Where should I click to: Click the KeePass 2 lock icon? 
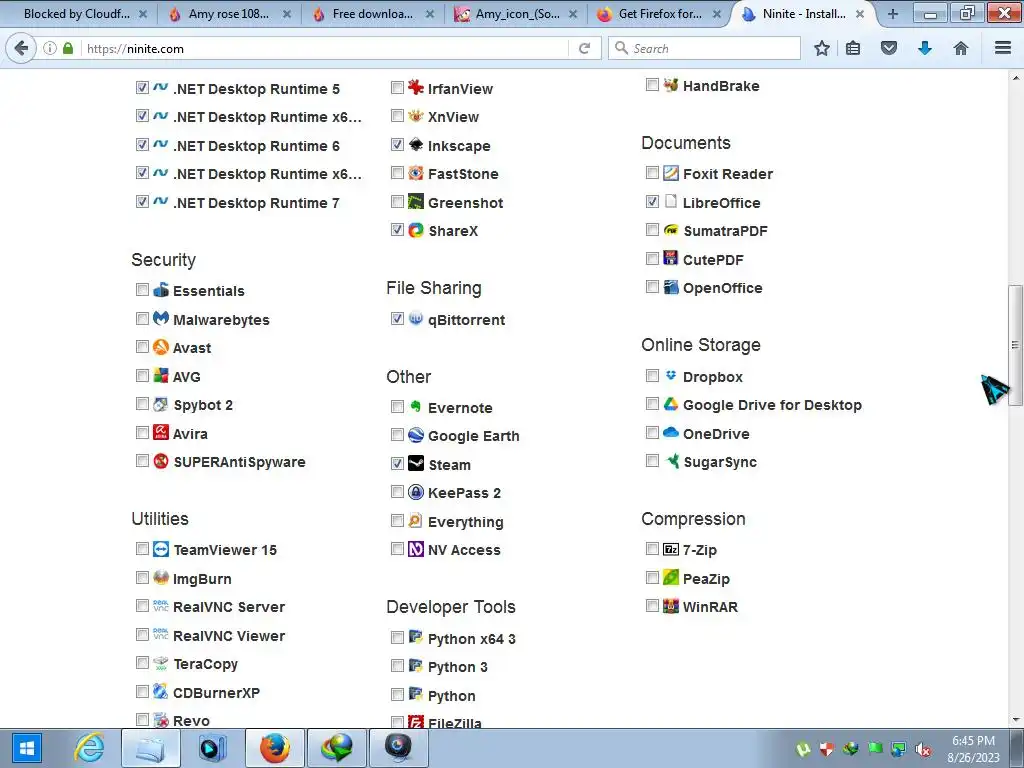tap(416, 492)
